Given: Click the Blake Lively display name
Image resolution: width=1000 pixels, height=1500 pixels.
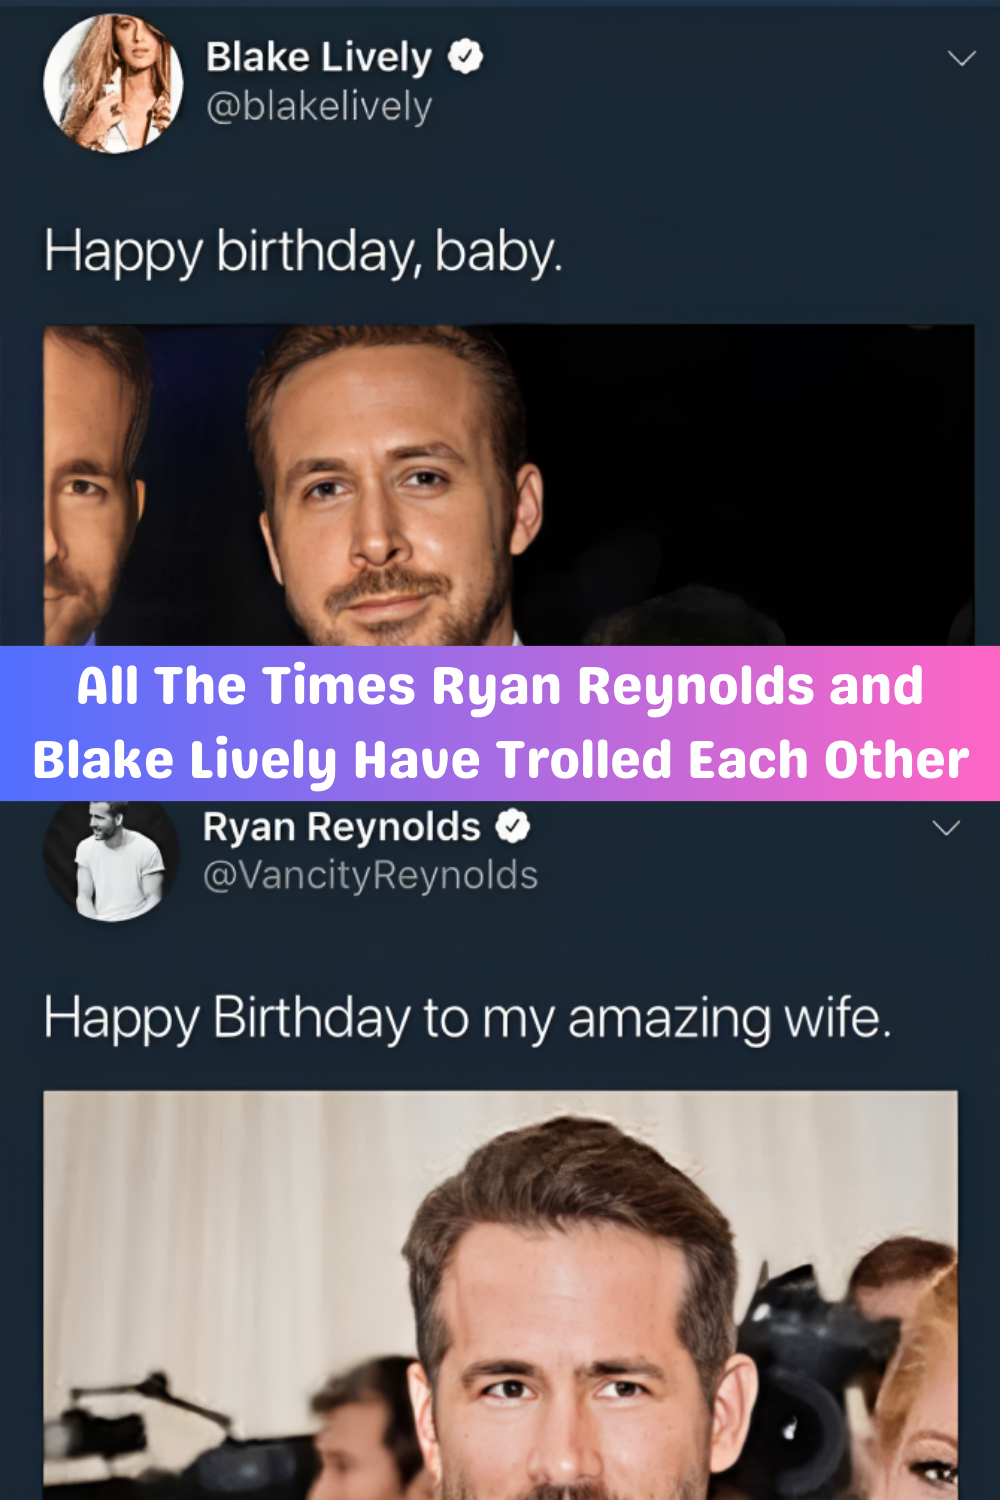Looking at the screenshot, I should point(318,57).
